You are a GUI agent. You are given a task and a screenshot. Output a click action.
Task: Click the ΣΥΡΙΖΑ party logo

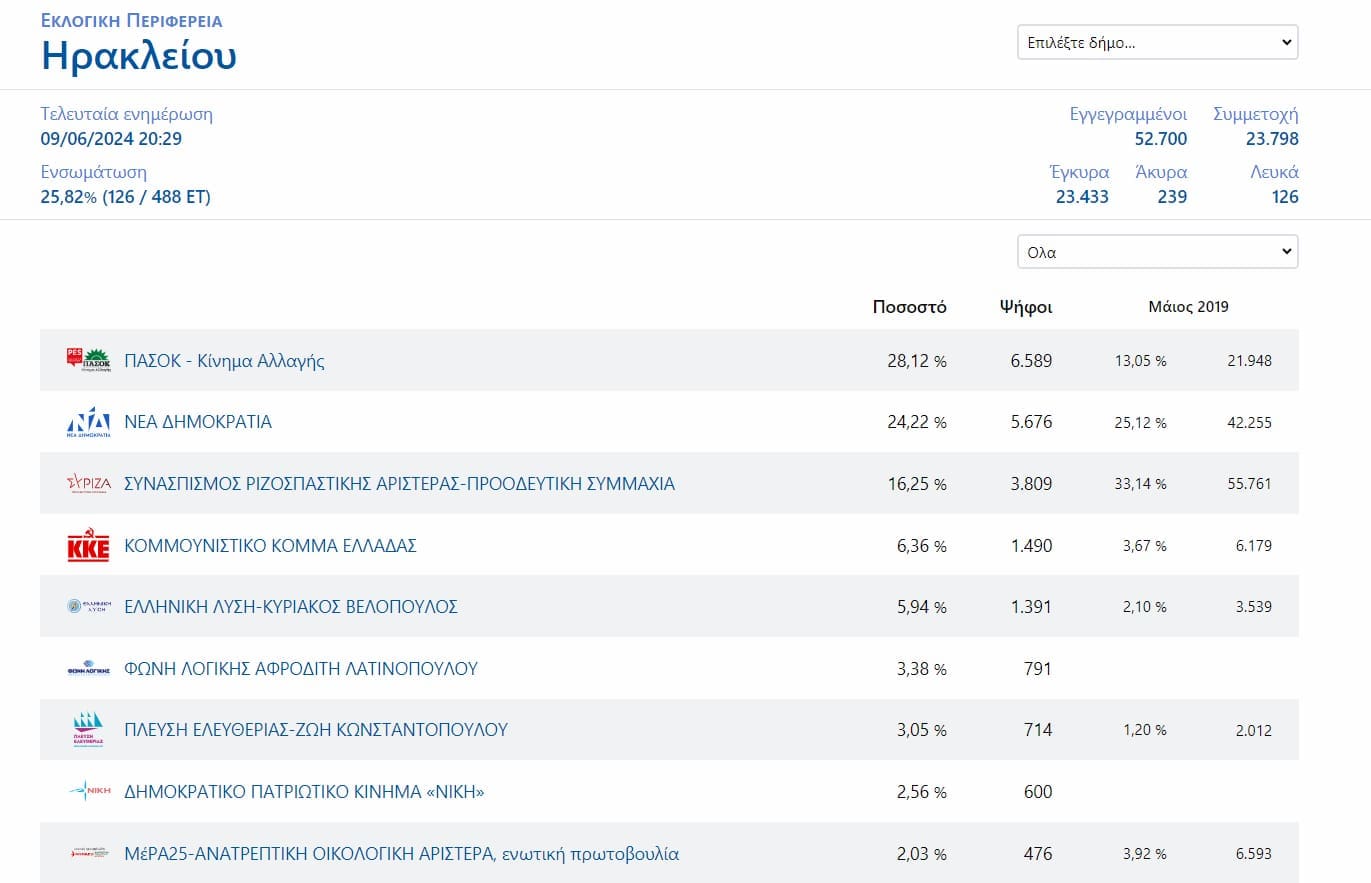[88, 484]
